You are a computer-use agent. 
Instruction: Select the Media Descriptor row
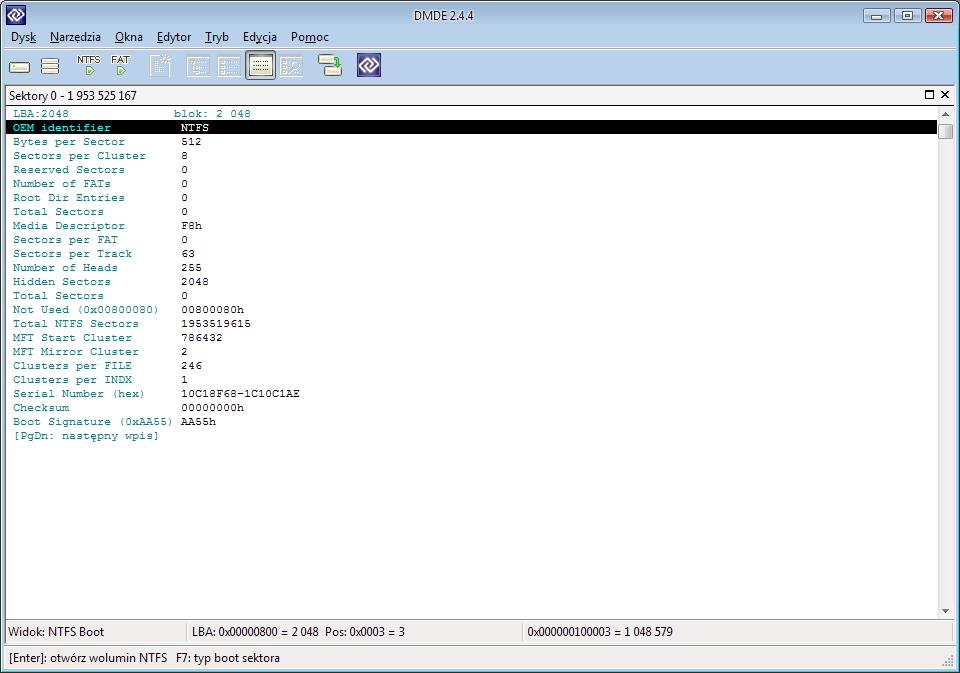pyautogui.click(x=471, y=225)
